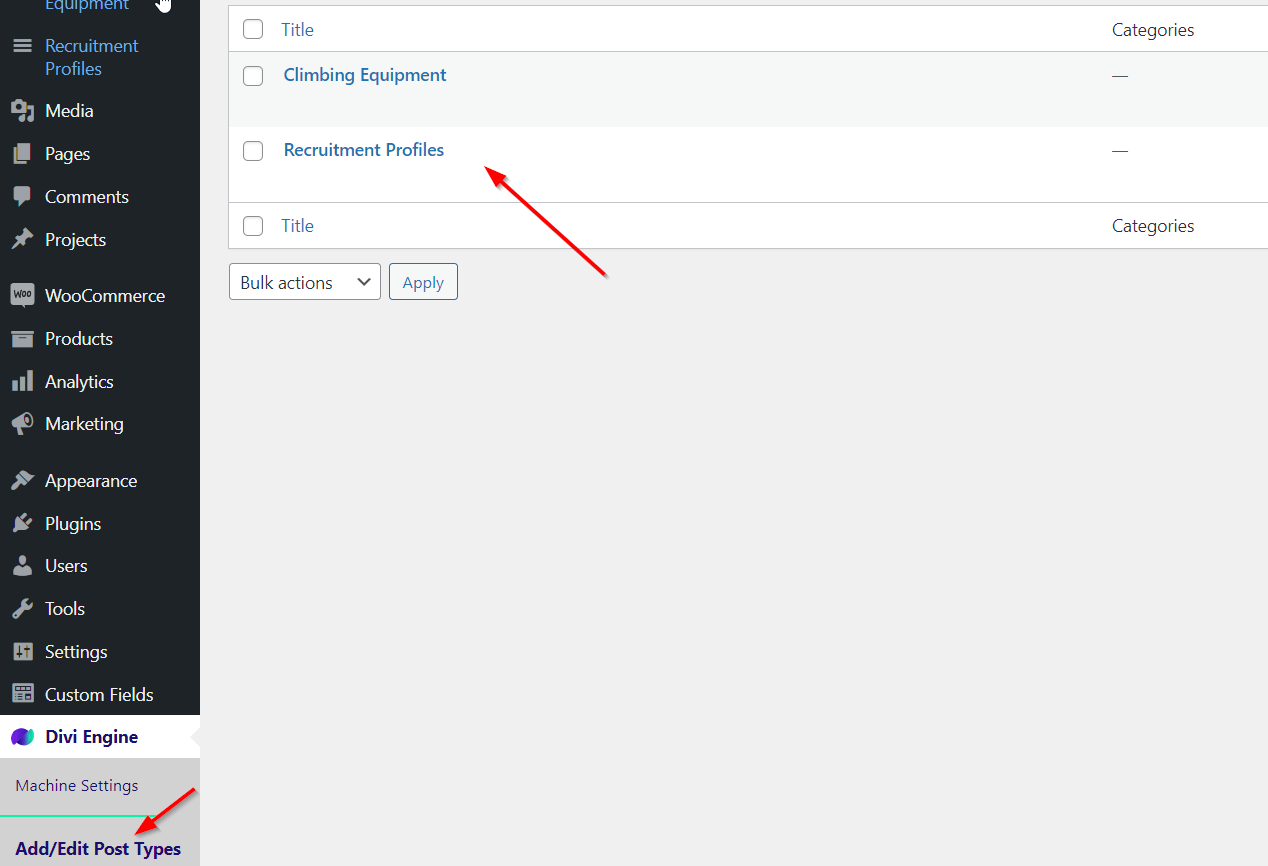The image size is (1268, 866).
Task: Click the WooCommerce logo icon
Action: (22, 296)
